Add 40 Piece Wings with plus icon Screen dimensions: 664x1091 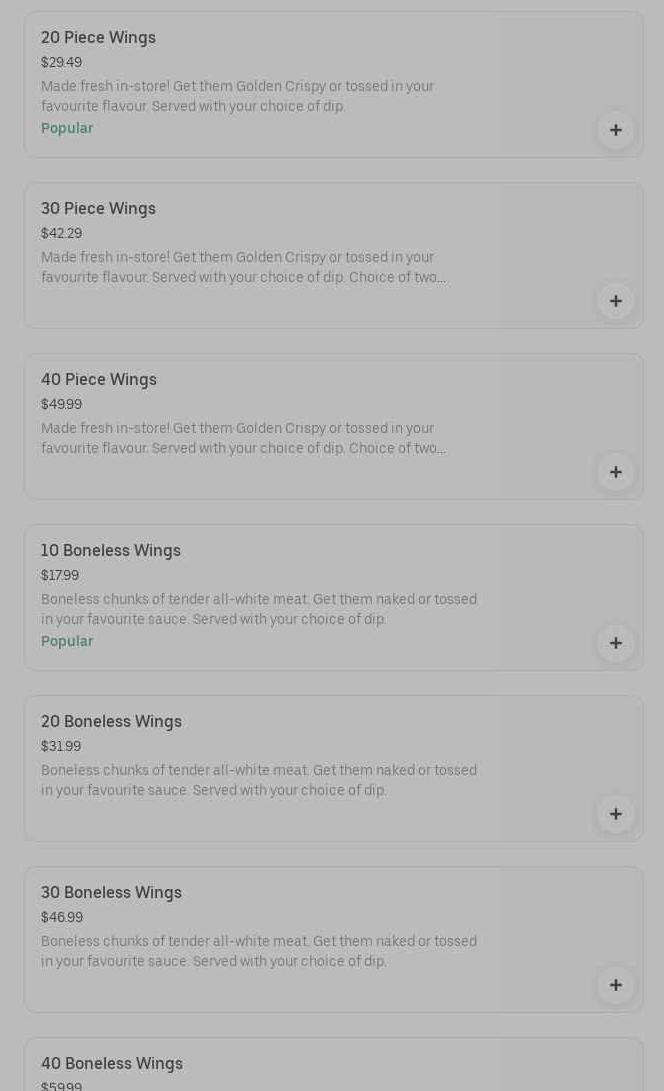coord(616,472)
